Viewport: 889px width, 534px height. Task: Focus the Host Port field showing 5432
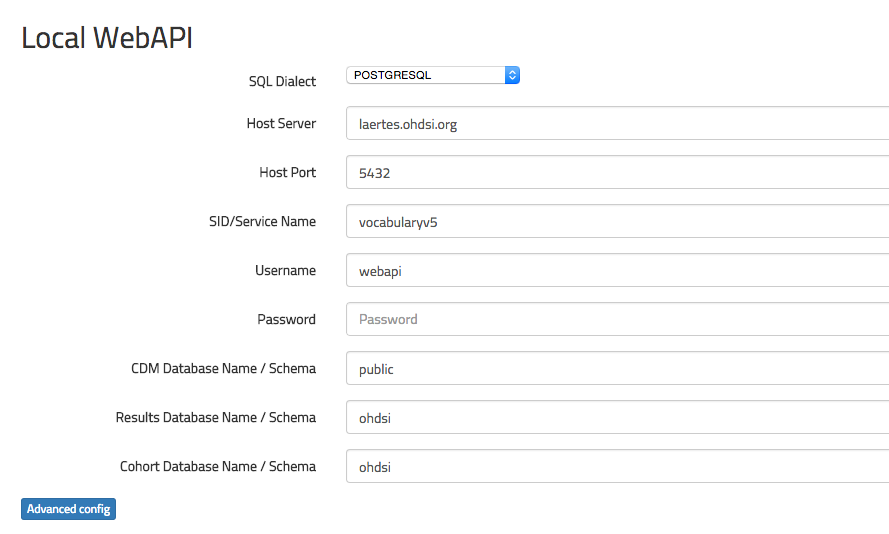(x=617, y=173)
